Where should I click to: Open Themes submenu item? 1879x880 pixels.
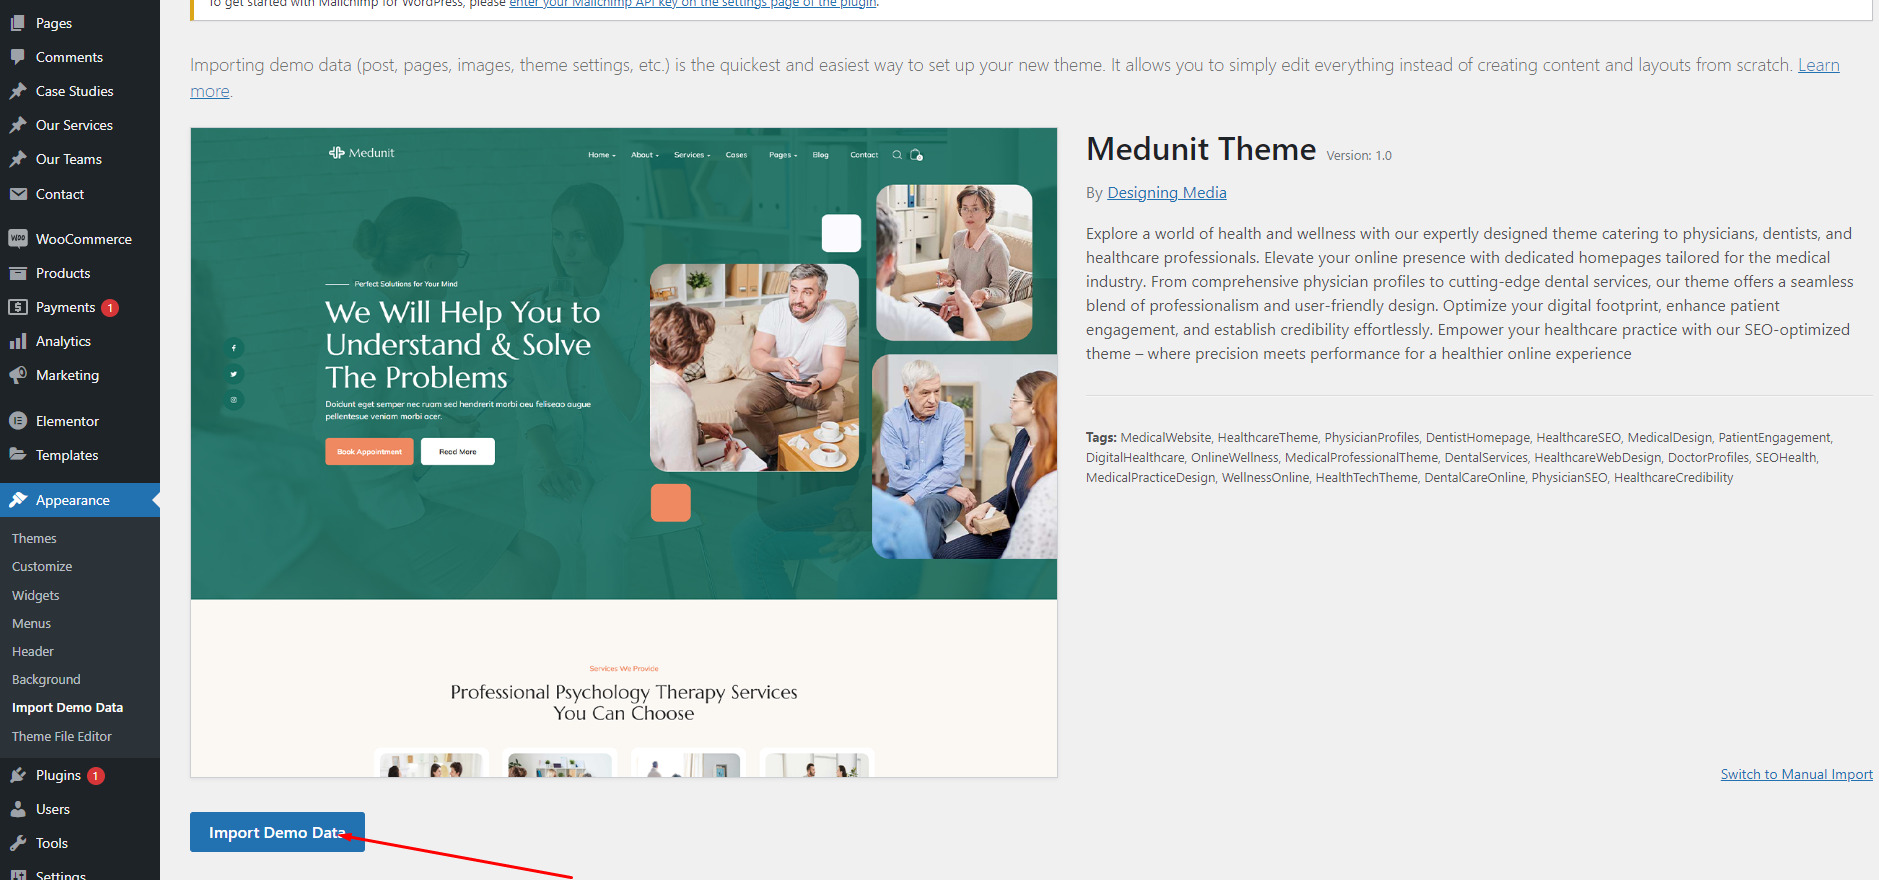(34, 538)
